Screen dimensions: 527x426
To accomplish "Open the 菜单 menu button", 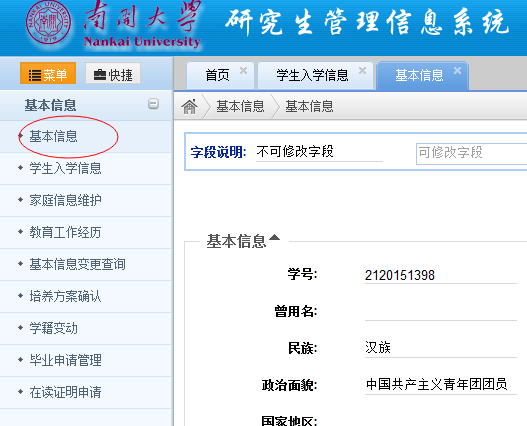I will coord(48,73).
